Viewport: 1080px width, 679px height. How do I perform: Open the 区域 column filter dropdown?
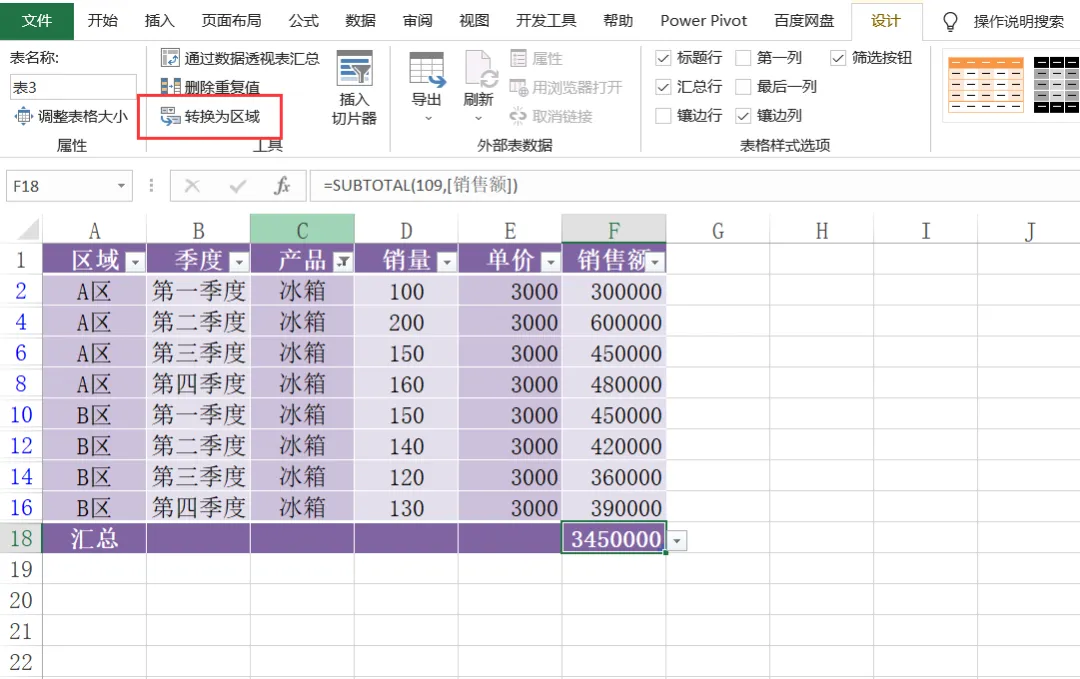click(x=136, y=262)
